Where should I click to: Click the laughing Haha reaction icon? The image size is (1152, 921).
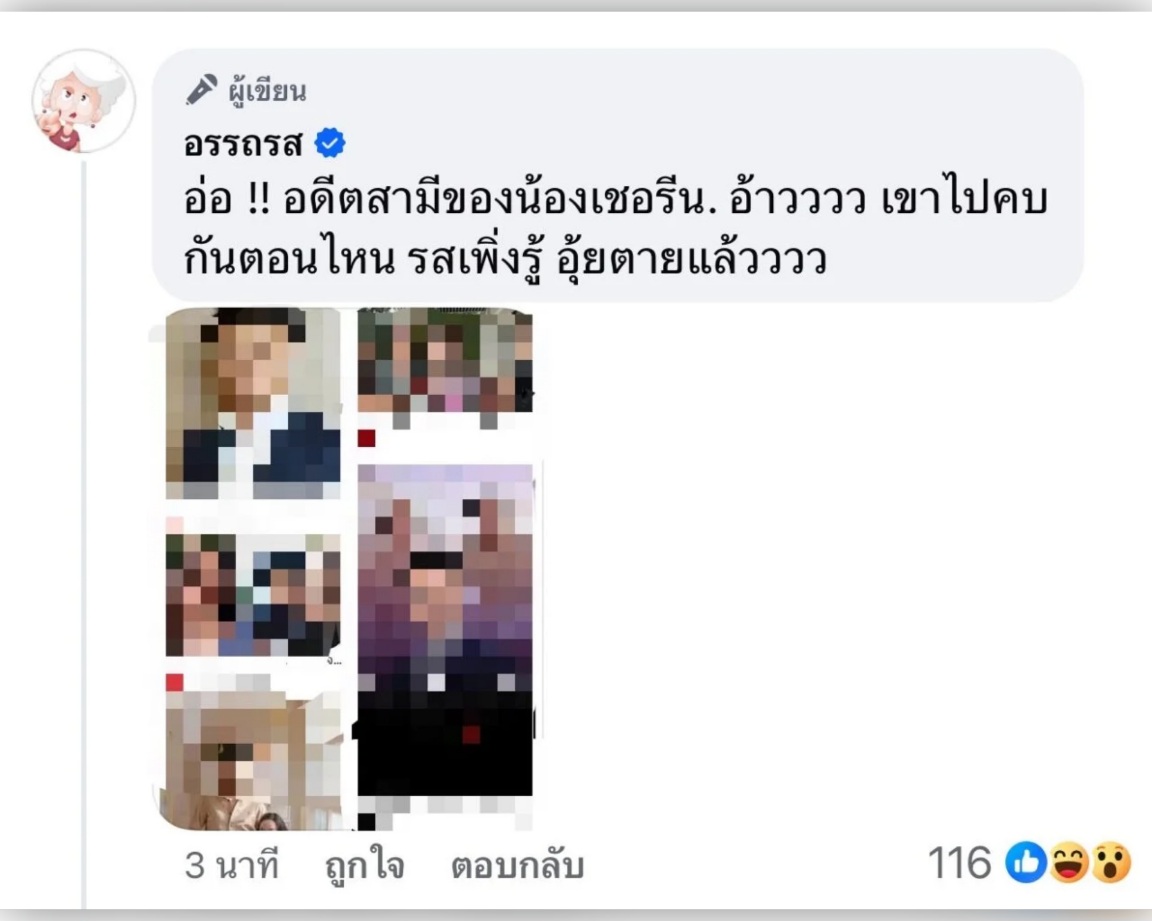[1069, 862]
